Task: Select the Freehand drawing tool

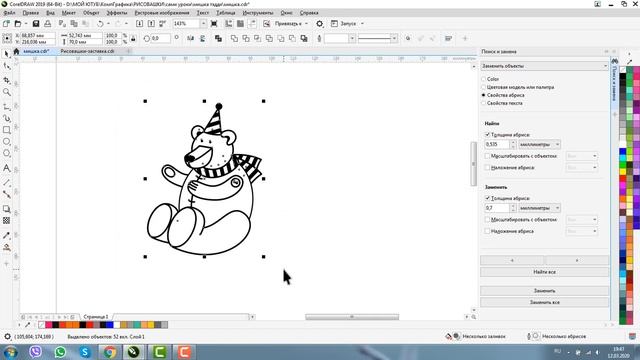Action: pos(7,107)
